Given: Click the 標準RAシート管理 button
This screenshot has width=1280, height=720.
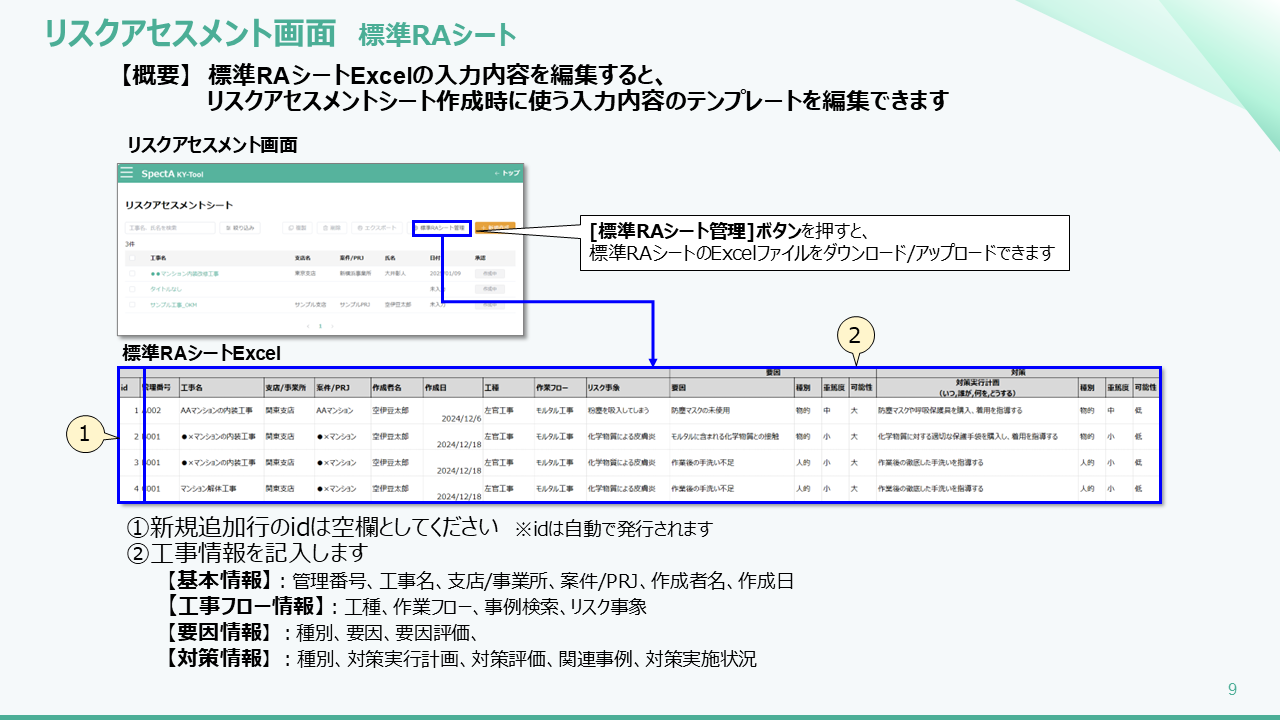Looking at the screenshot, I should point(441,228).
